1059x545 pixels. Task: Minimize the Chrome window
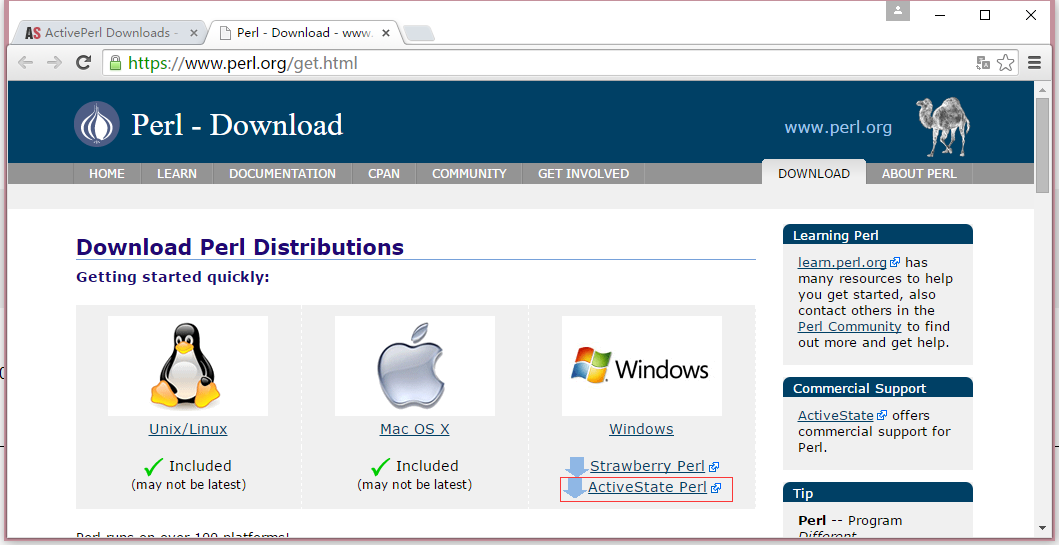(x=939, y=15)
